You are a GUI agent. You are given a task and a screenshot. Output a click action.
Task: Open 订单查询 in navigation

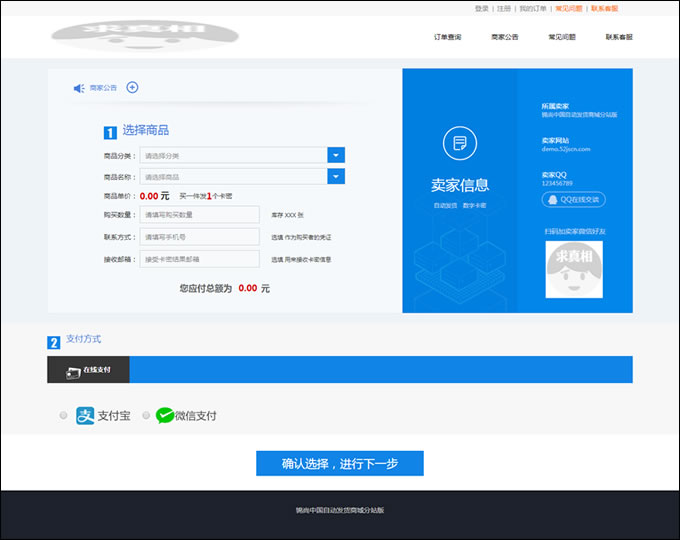(448, 37)
